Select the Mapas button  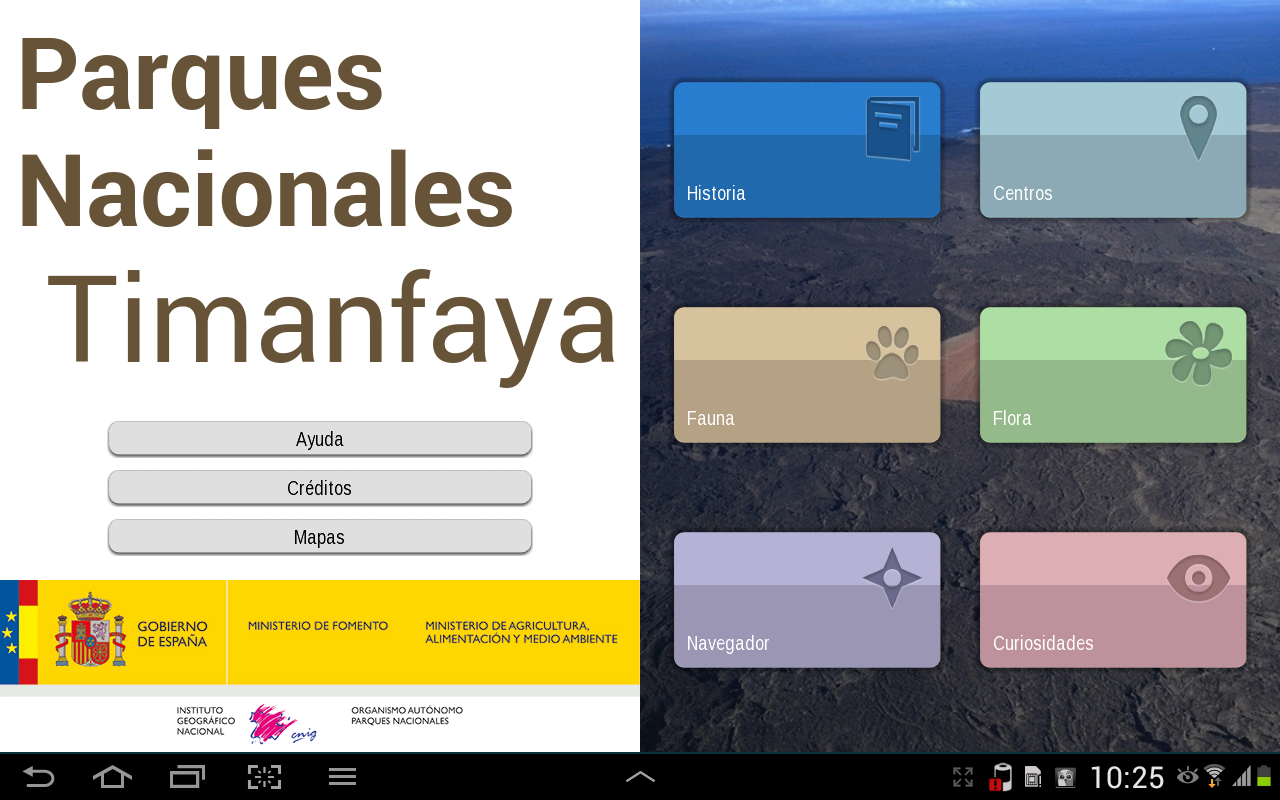tap(320, 537)
